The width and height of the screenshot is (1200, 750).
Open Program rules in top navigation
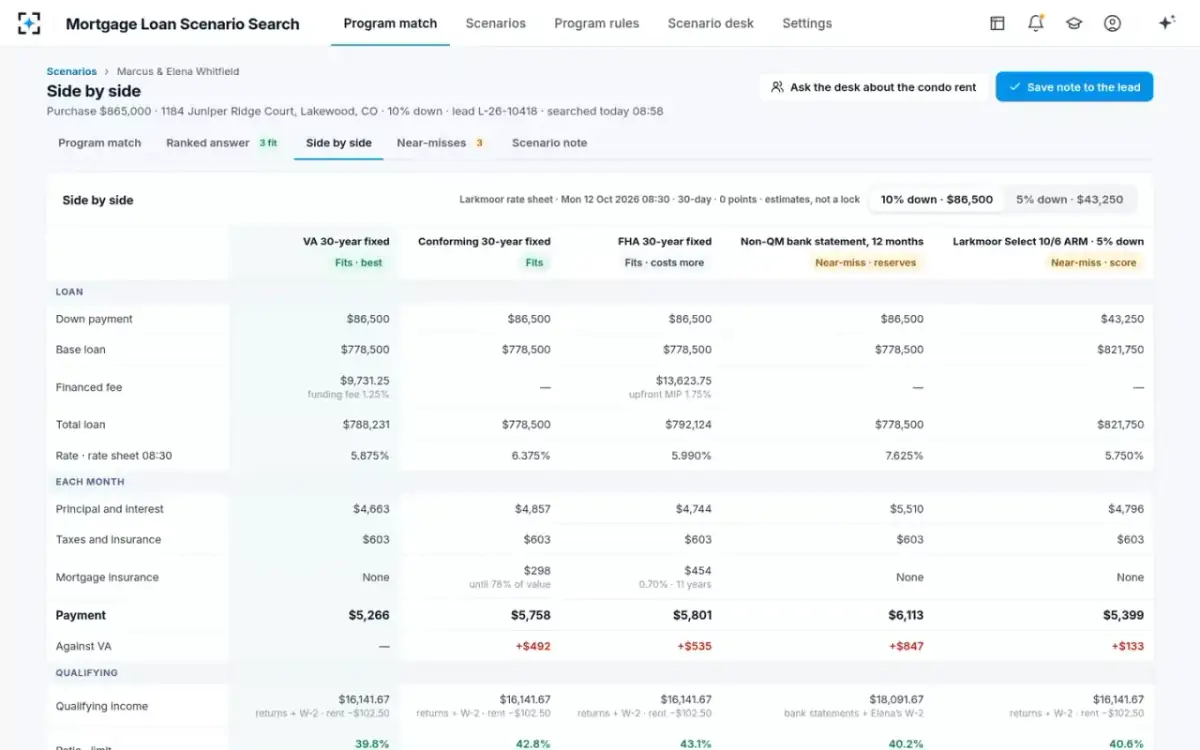coord(597,23)
